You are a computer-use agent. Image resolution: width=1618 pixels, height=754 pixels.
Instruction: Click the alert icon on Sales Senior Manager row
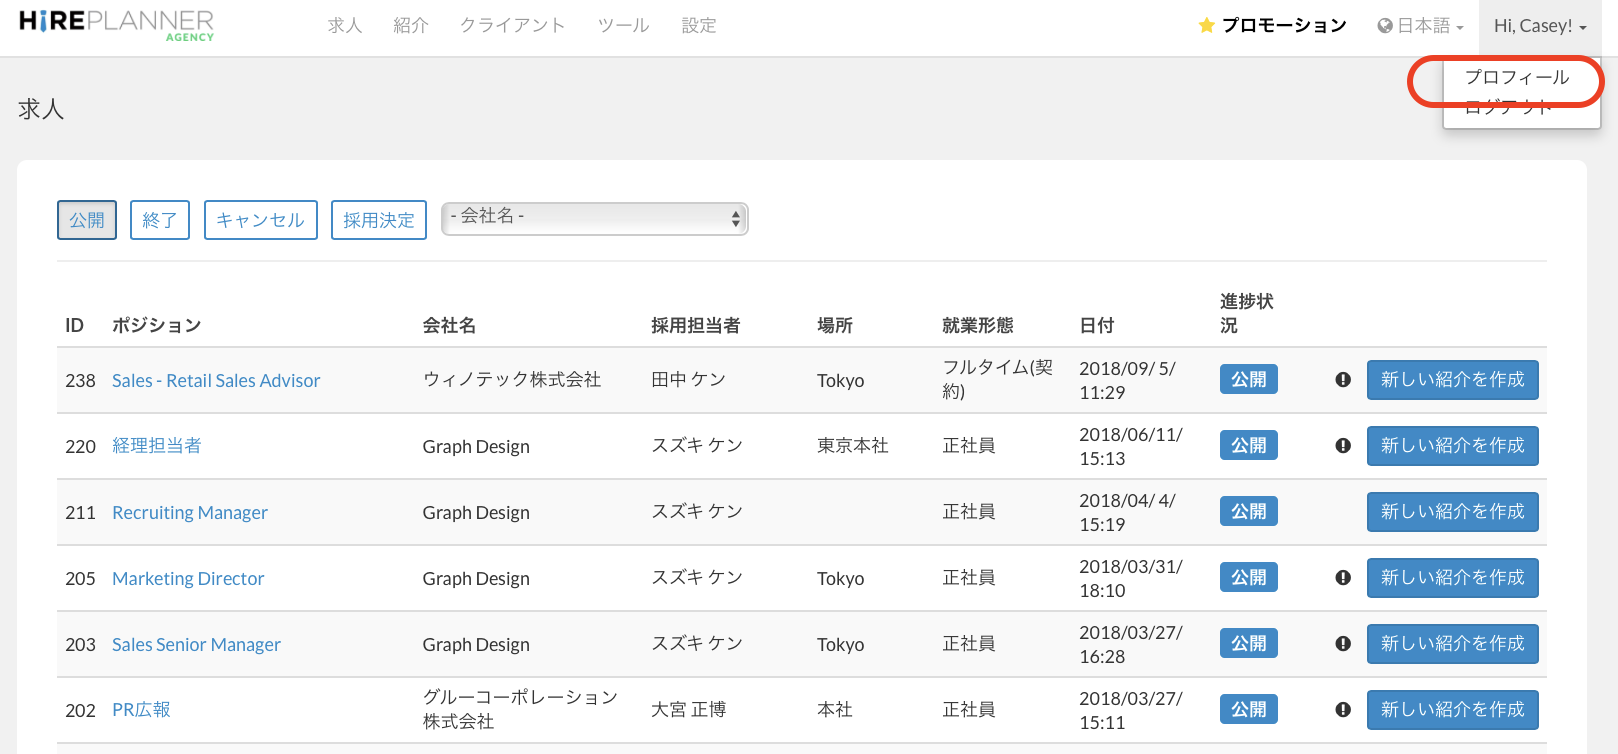pyautogui.click(x=1343, y=644)
